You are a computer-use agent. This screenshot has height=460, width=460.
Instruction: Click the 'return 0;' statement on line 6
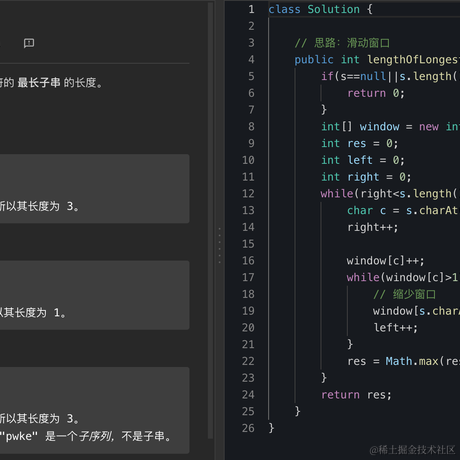click(376, 93)
